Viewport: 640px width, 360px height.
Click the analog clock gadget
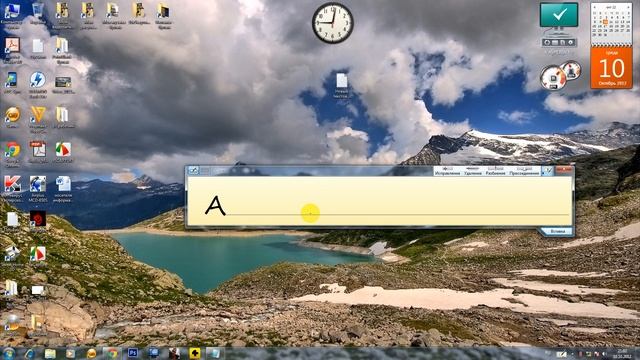click(333, 23)
